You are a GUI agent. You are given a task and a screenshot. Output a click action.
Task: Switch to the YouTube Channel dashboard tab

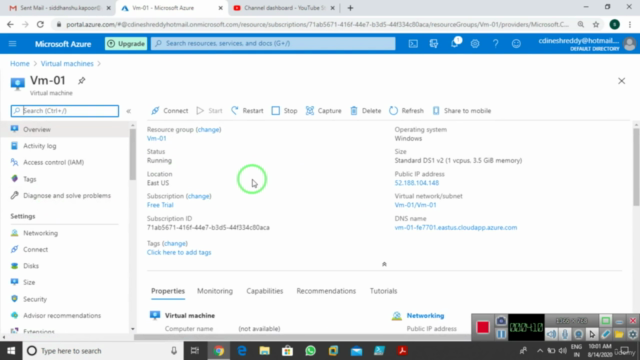(284, 8)
